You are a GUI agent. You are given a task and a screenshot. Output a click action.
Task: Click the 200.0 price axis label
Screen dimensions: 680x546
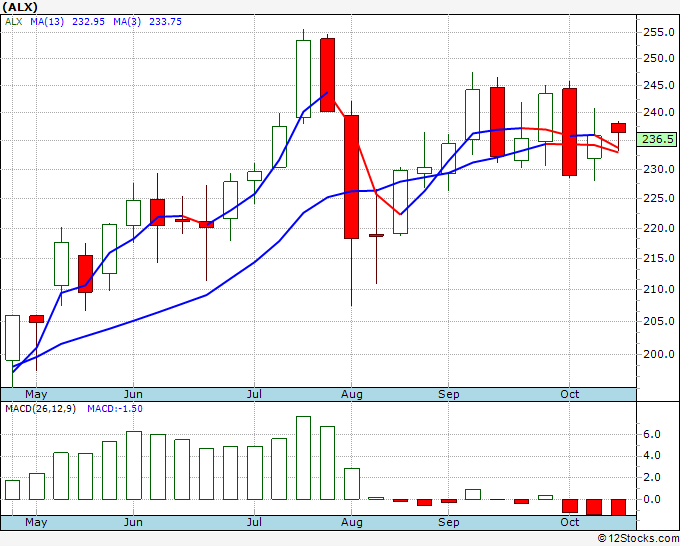pos(659,354)
